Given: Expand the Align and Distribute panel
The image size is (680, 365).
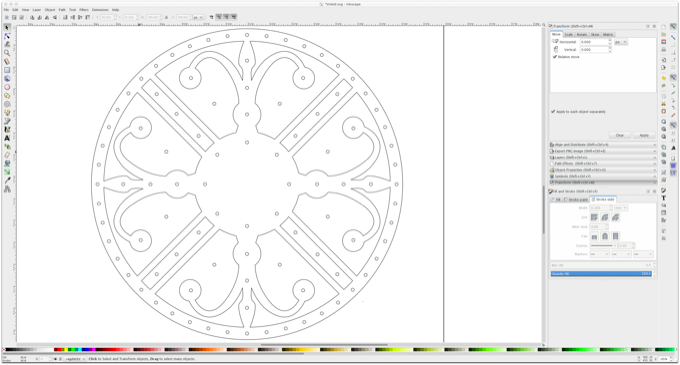Looking at the screenshot, I should pyautogui.click(x=603, y=145).
